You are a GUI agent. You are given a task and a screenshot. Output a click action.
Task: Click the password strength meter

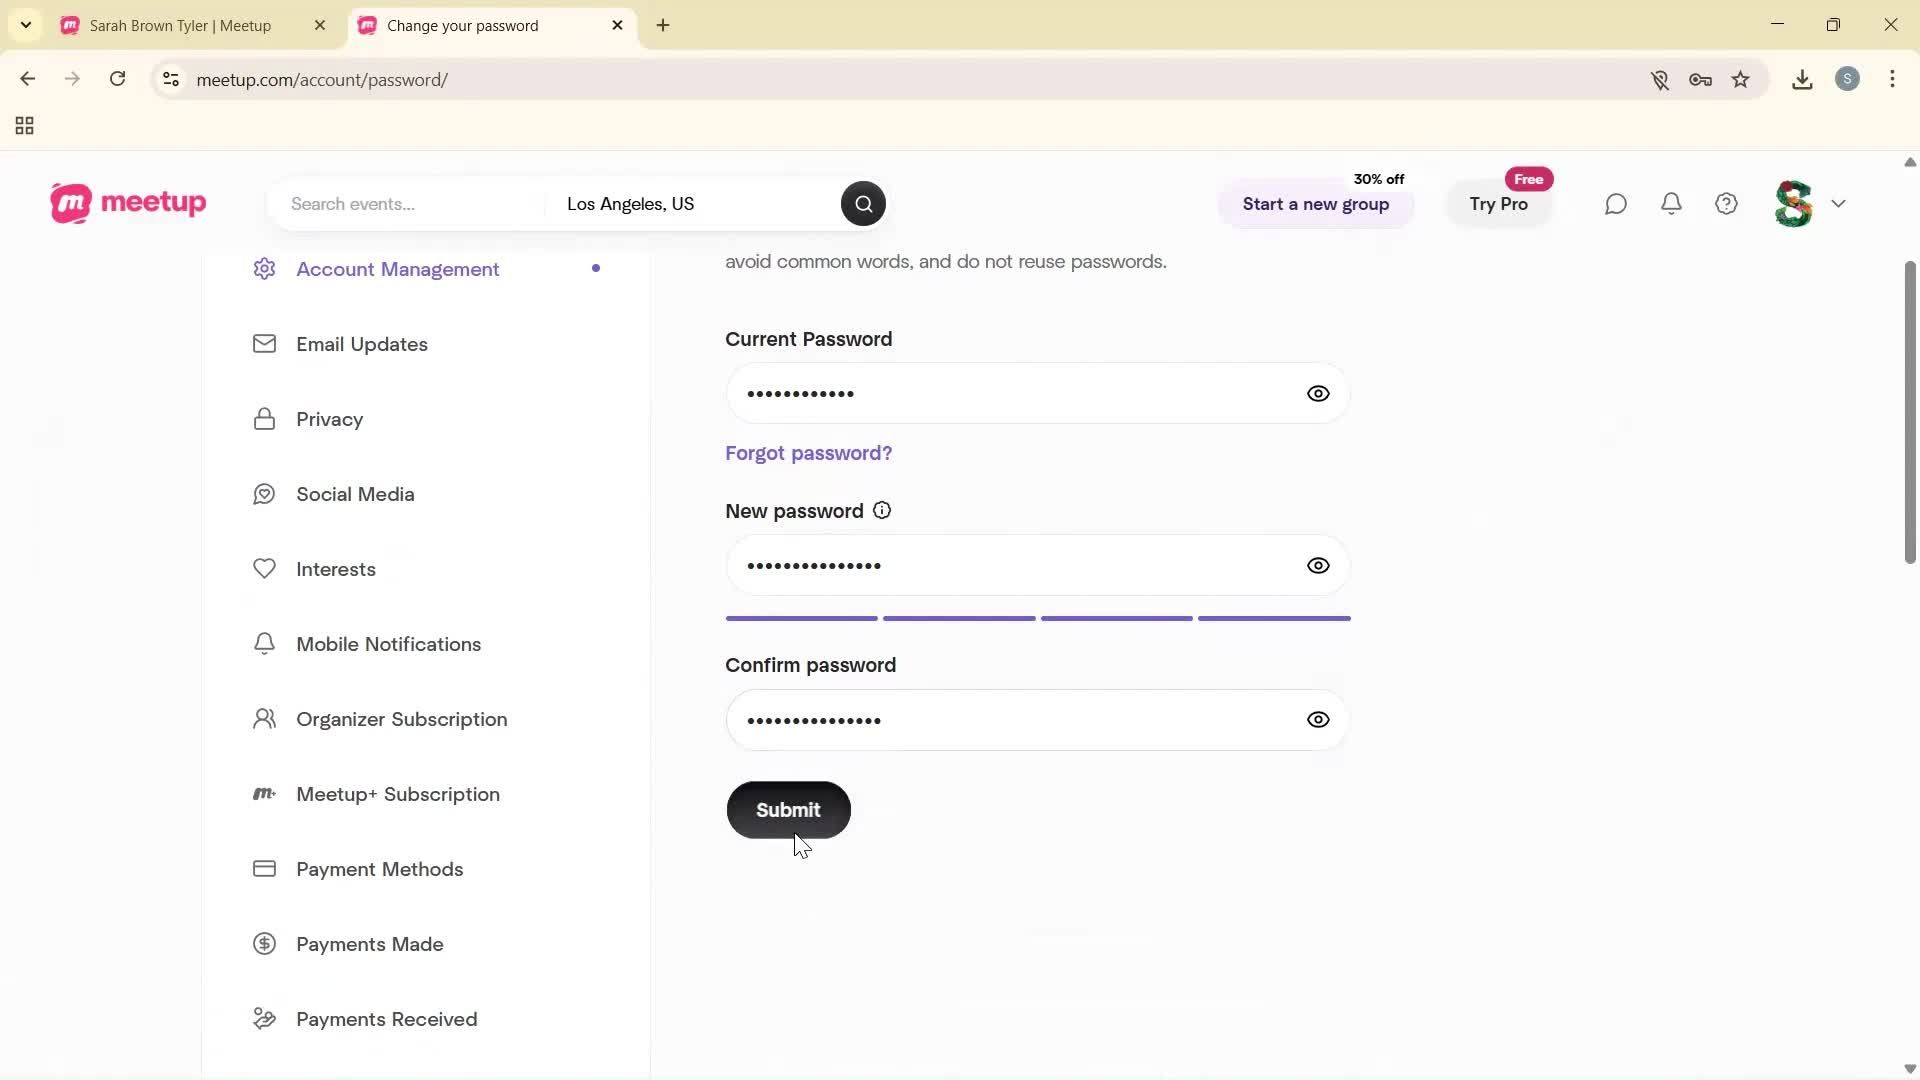1037,618
